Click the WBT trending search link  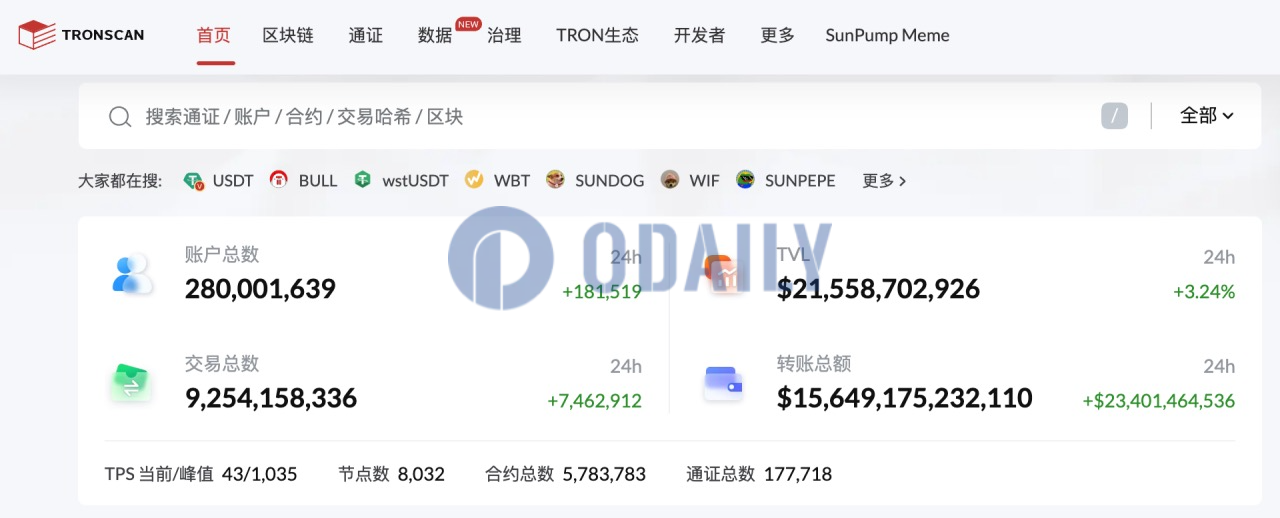coord(512,181)
